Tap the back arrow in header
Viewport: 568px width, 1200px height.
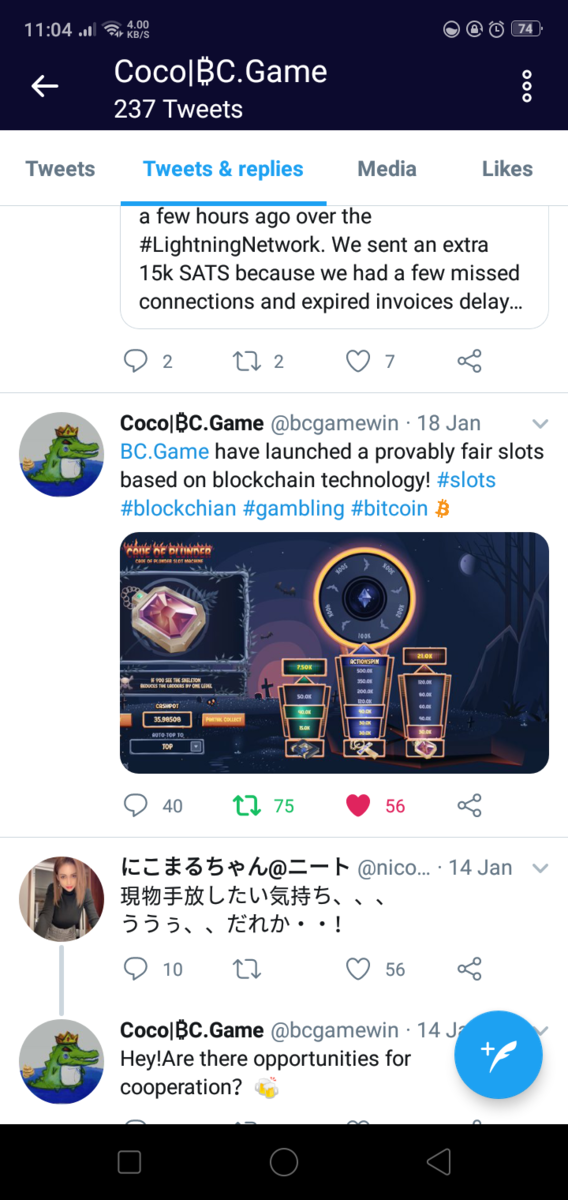tap(45, 86)
